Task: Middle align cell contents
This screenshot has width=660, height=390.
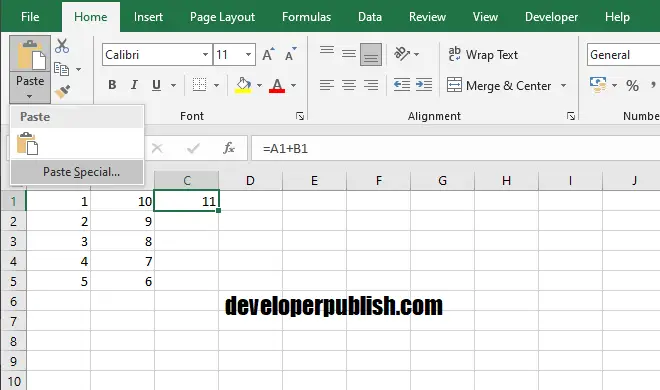Action: pyautogui.click(x=349, y=54)
